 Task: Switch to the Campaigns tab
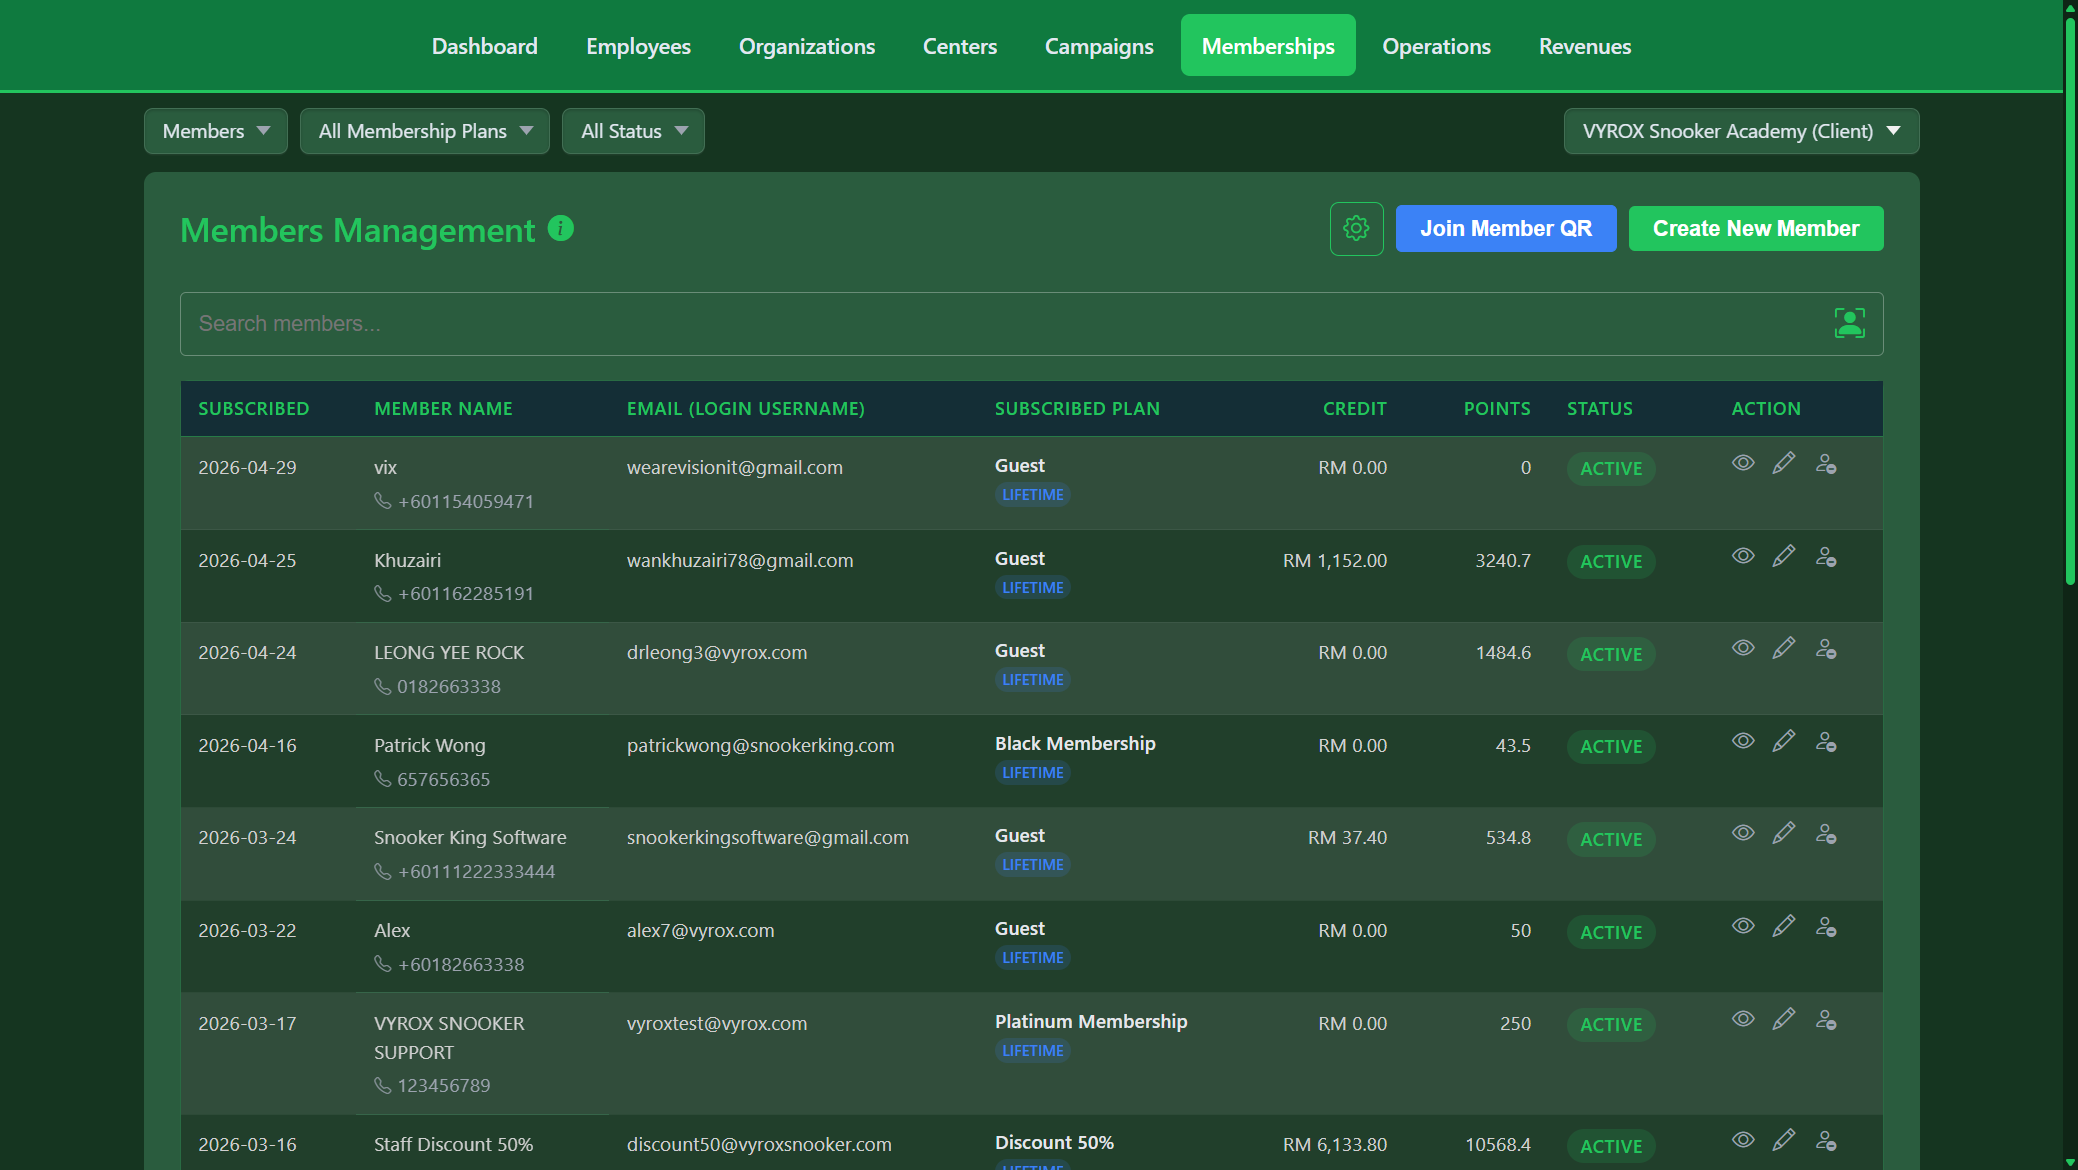tap(1099, 46)
